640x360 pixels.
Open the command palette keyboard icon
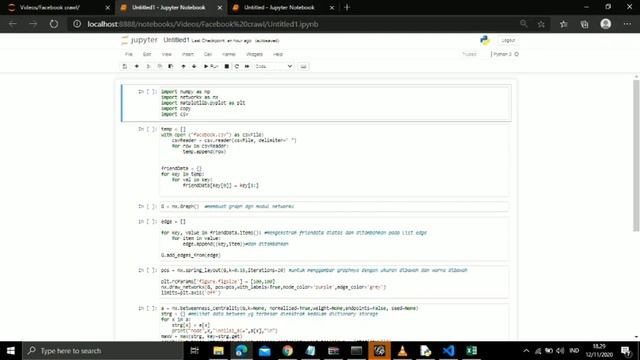click(303, 66)
